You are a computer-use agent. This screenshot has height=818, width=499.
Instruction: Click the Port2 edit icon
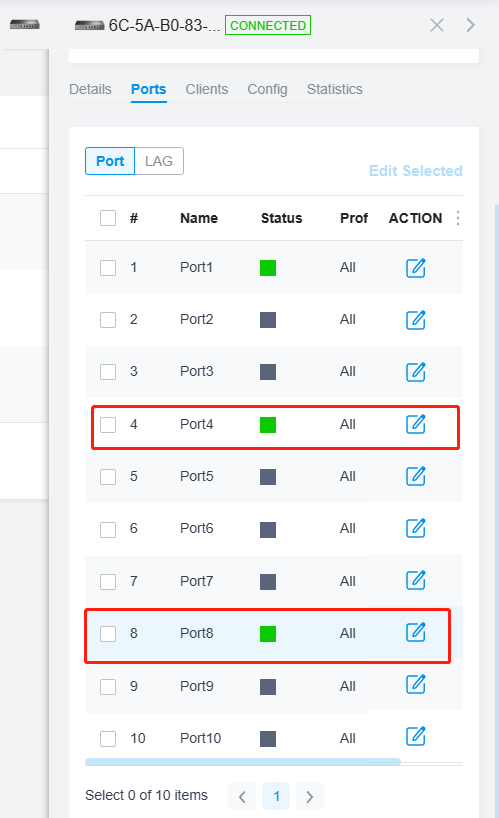tap(416, 320)
